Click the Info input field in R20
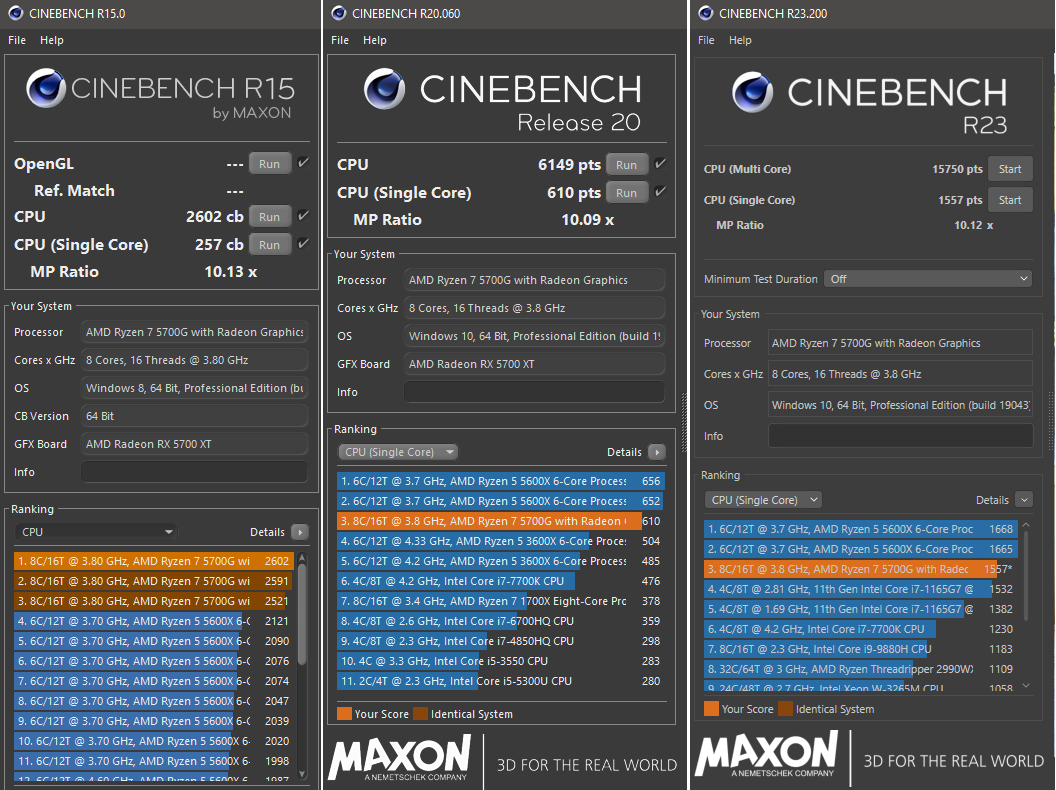This screenshot has width=1056, height=790. [534, 392]
